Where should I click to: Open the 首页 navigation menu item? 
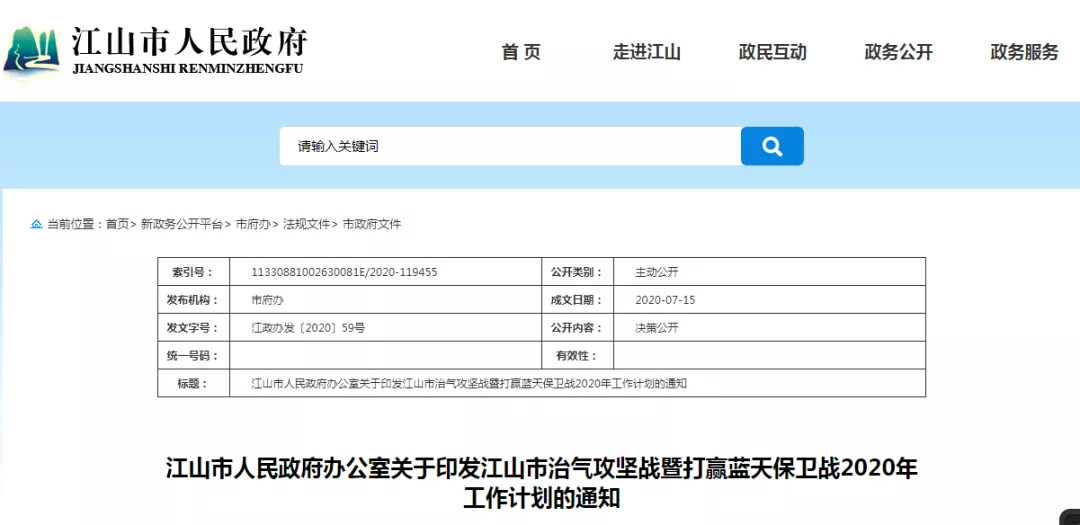click(521, 53)
